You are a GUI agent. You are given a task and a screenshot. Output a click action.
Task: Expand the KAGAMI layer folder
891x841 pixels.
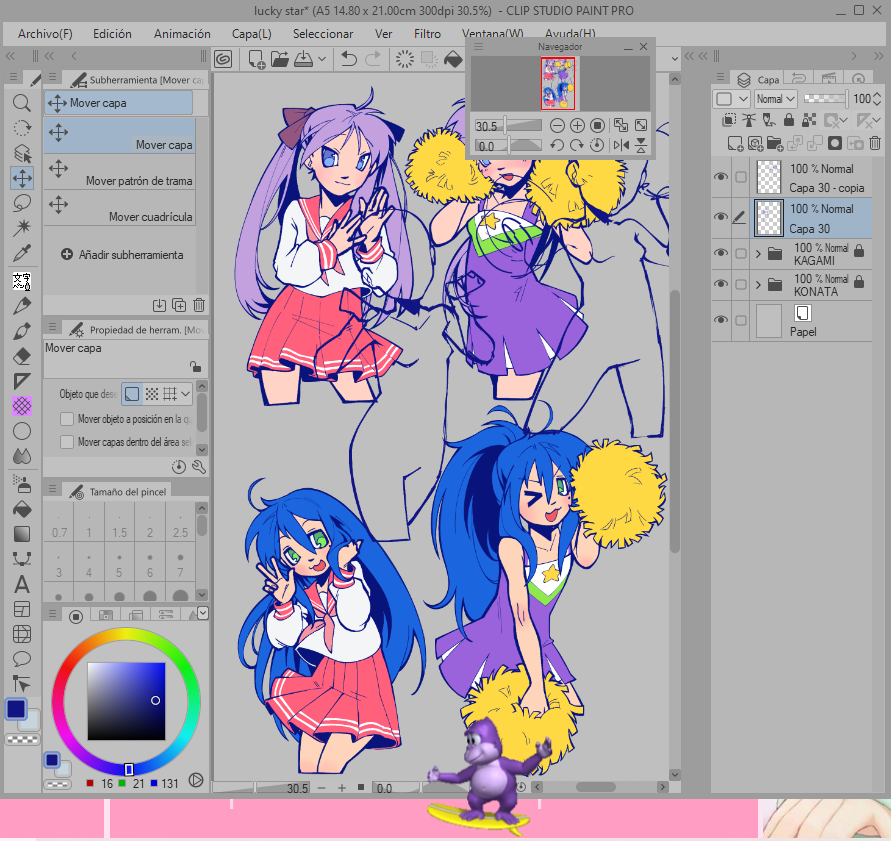tap(758, 253)
